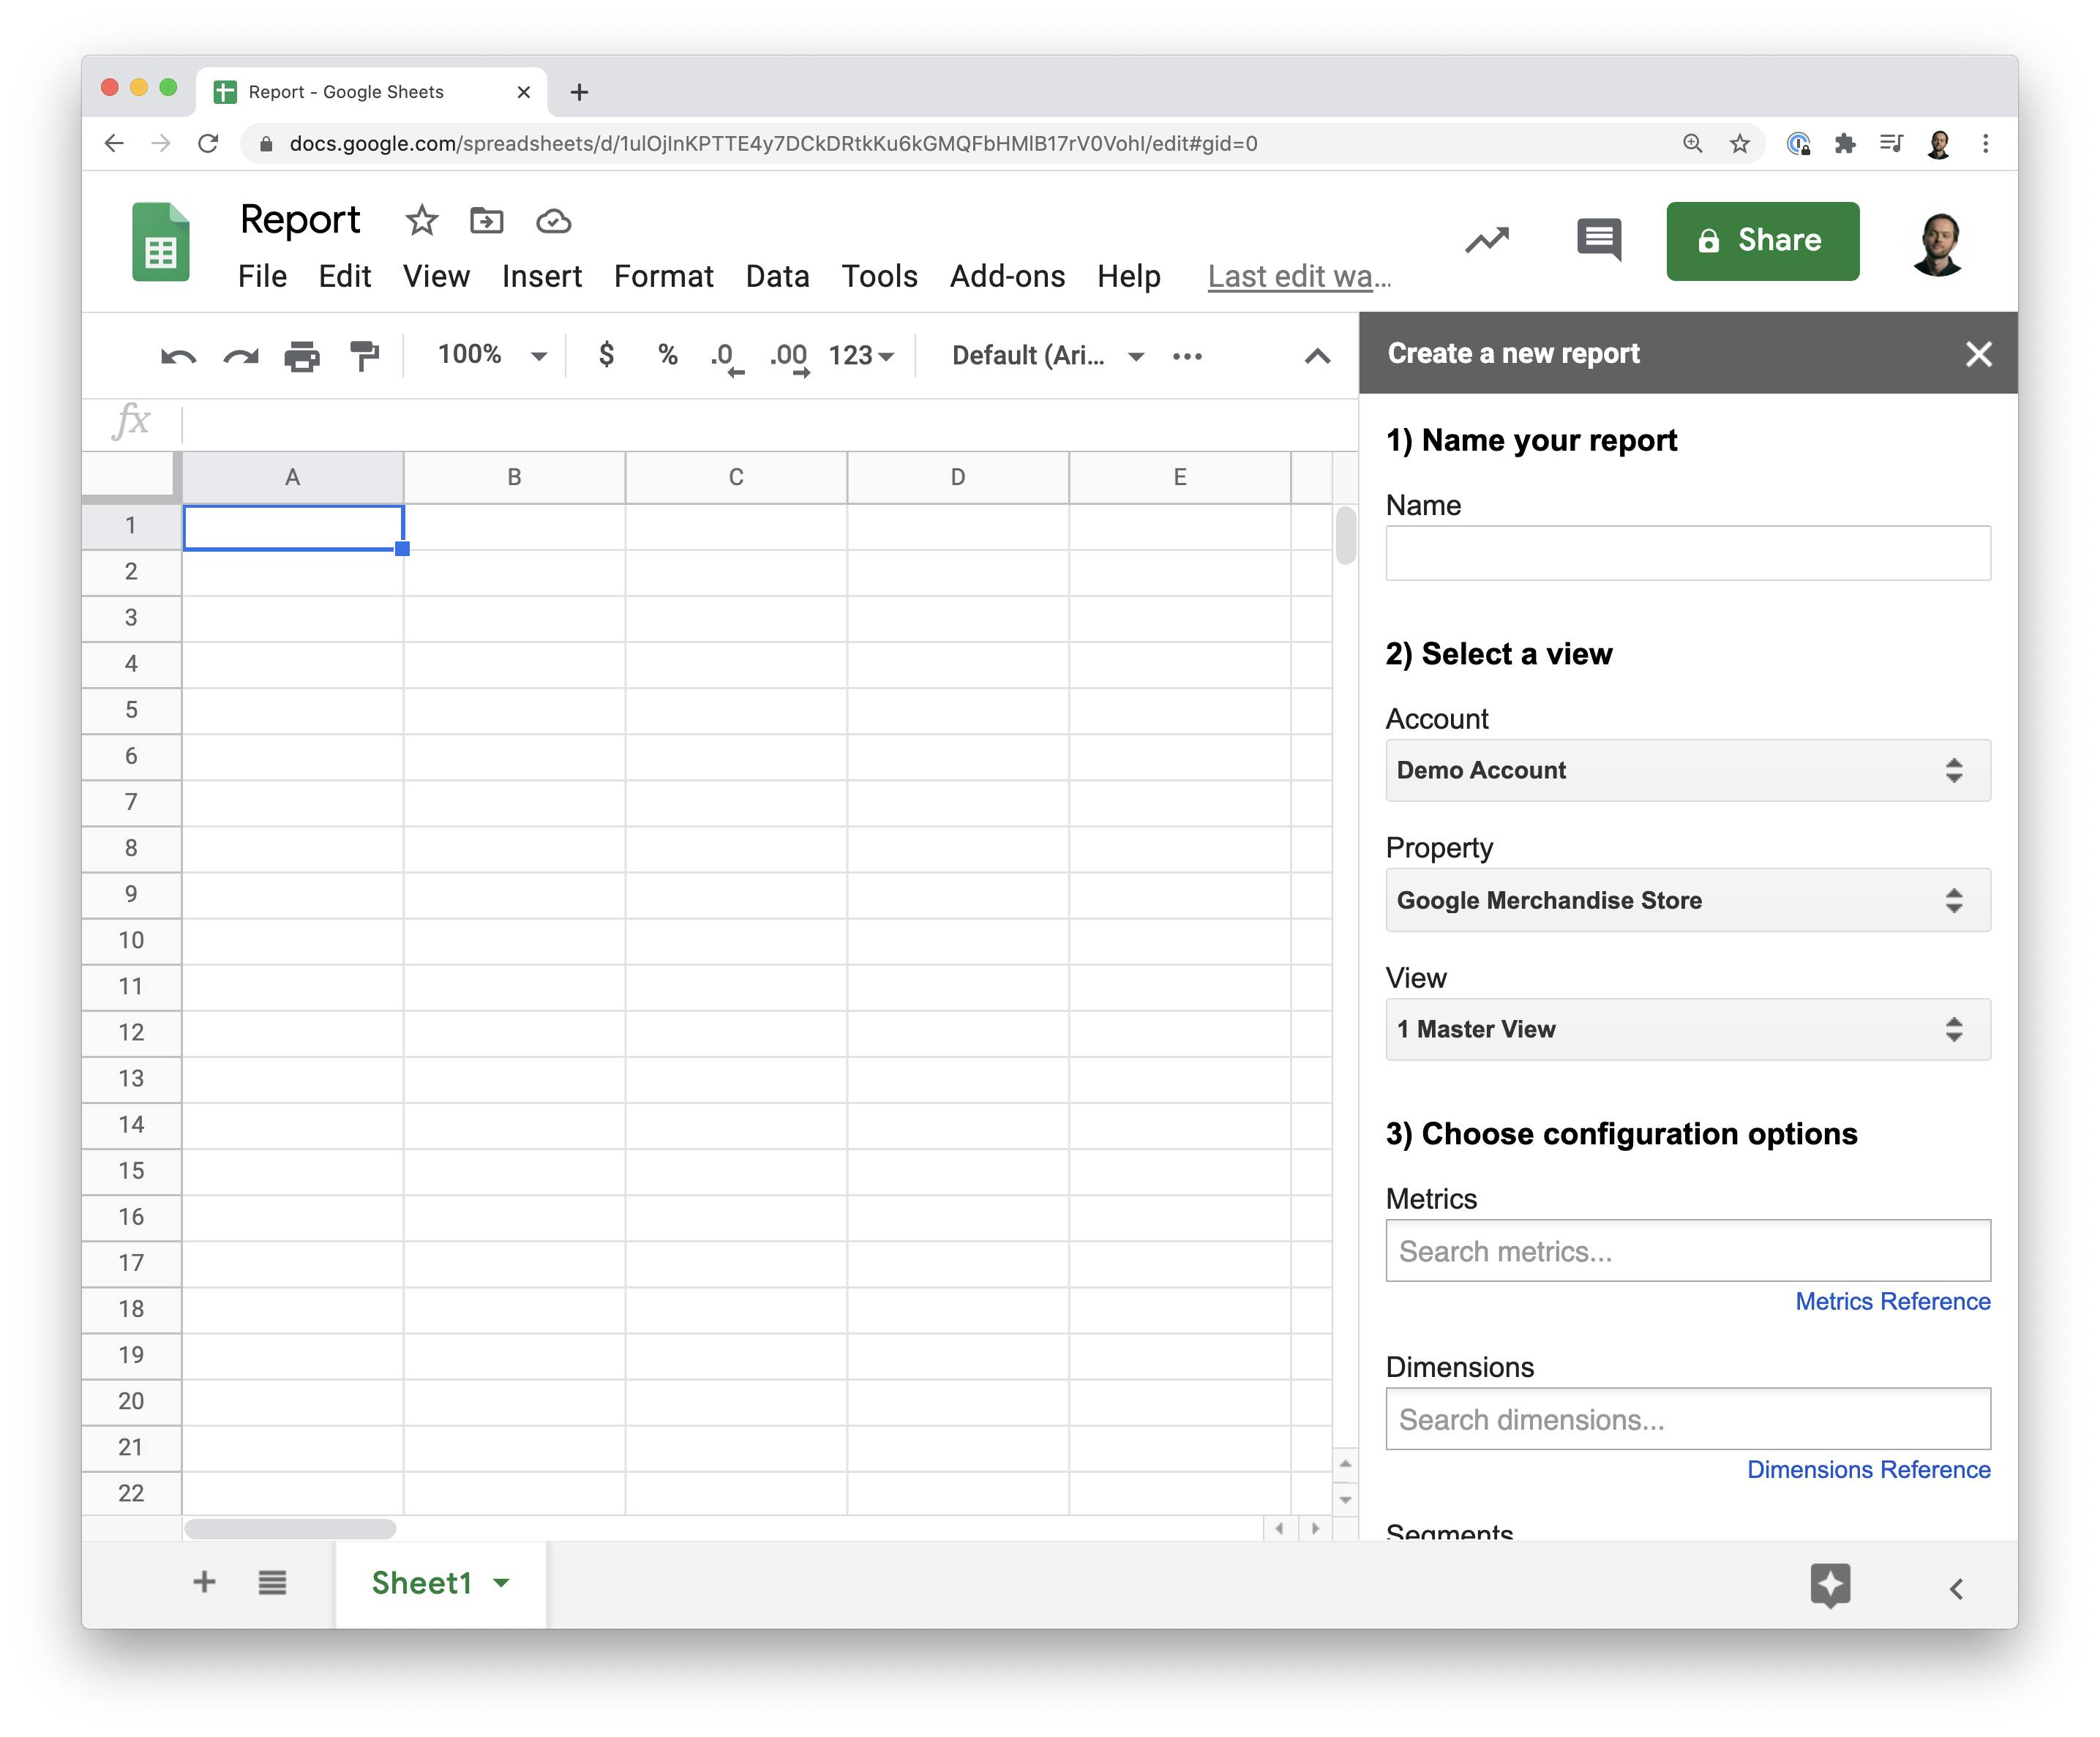Open the Google Sheets home icon
Viewport: 2100px width, 1737px height.
coord(160,242)
